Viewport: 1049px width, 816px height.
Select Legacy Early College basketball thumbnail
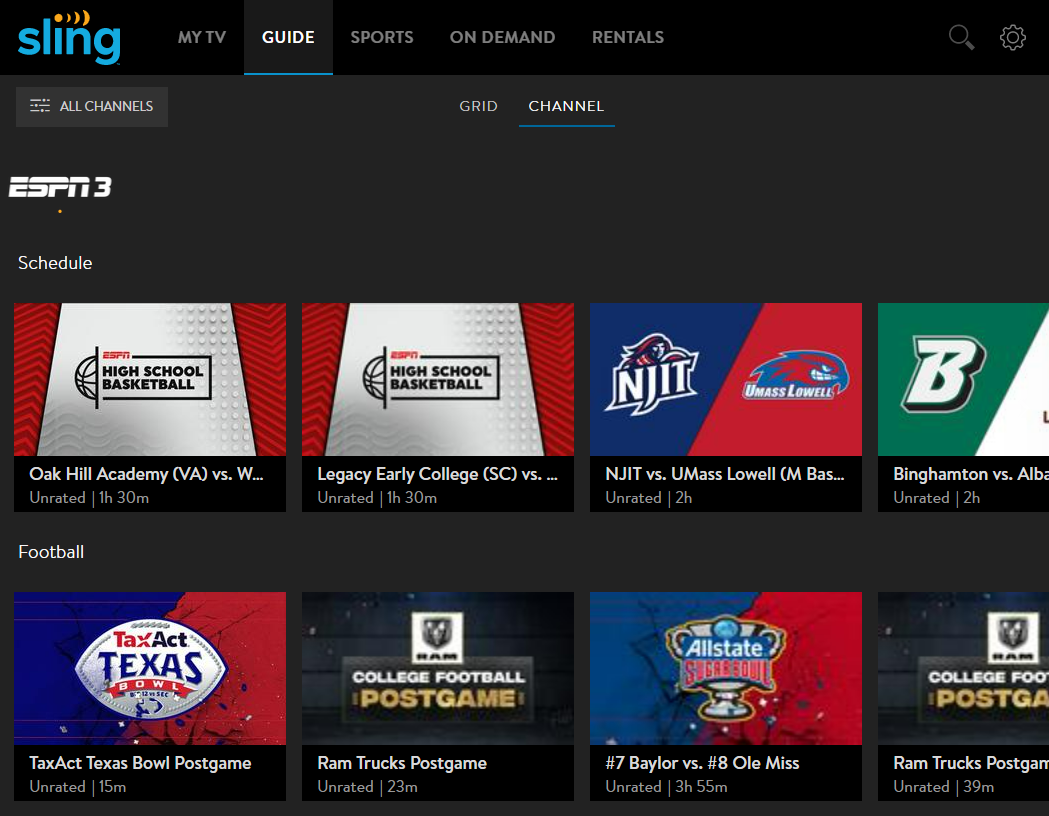coord(438,380)
